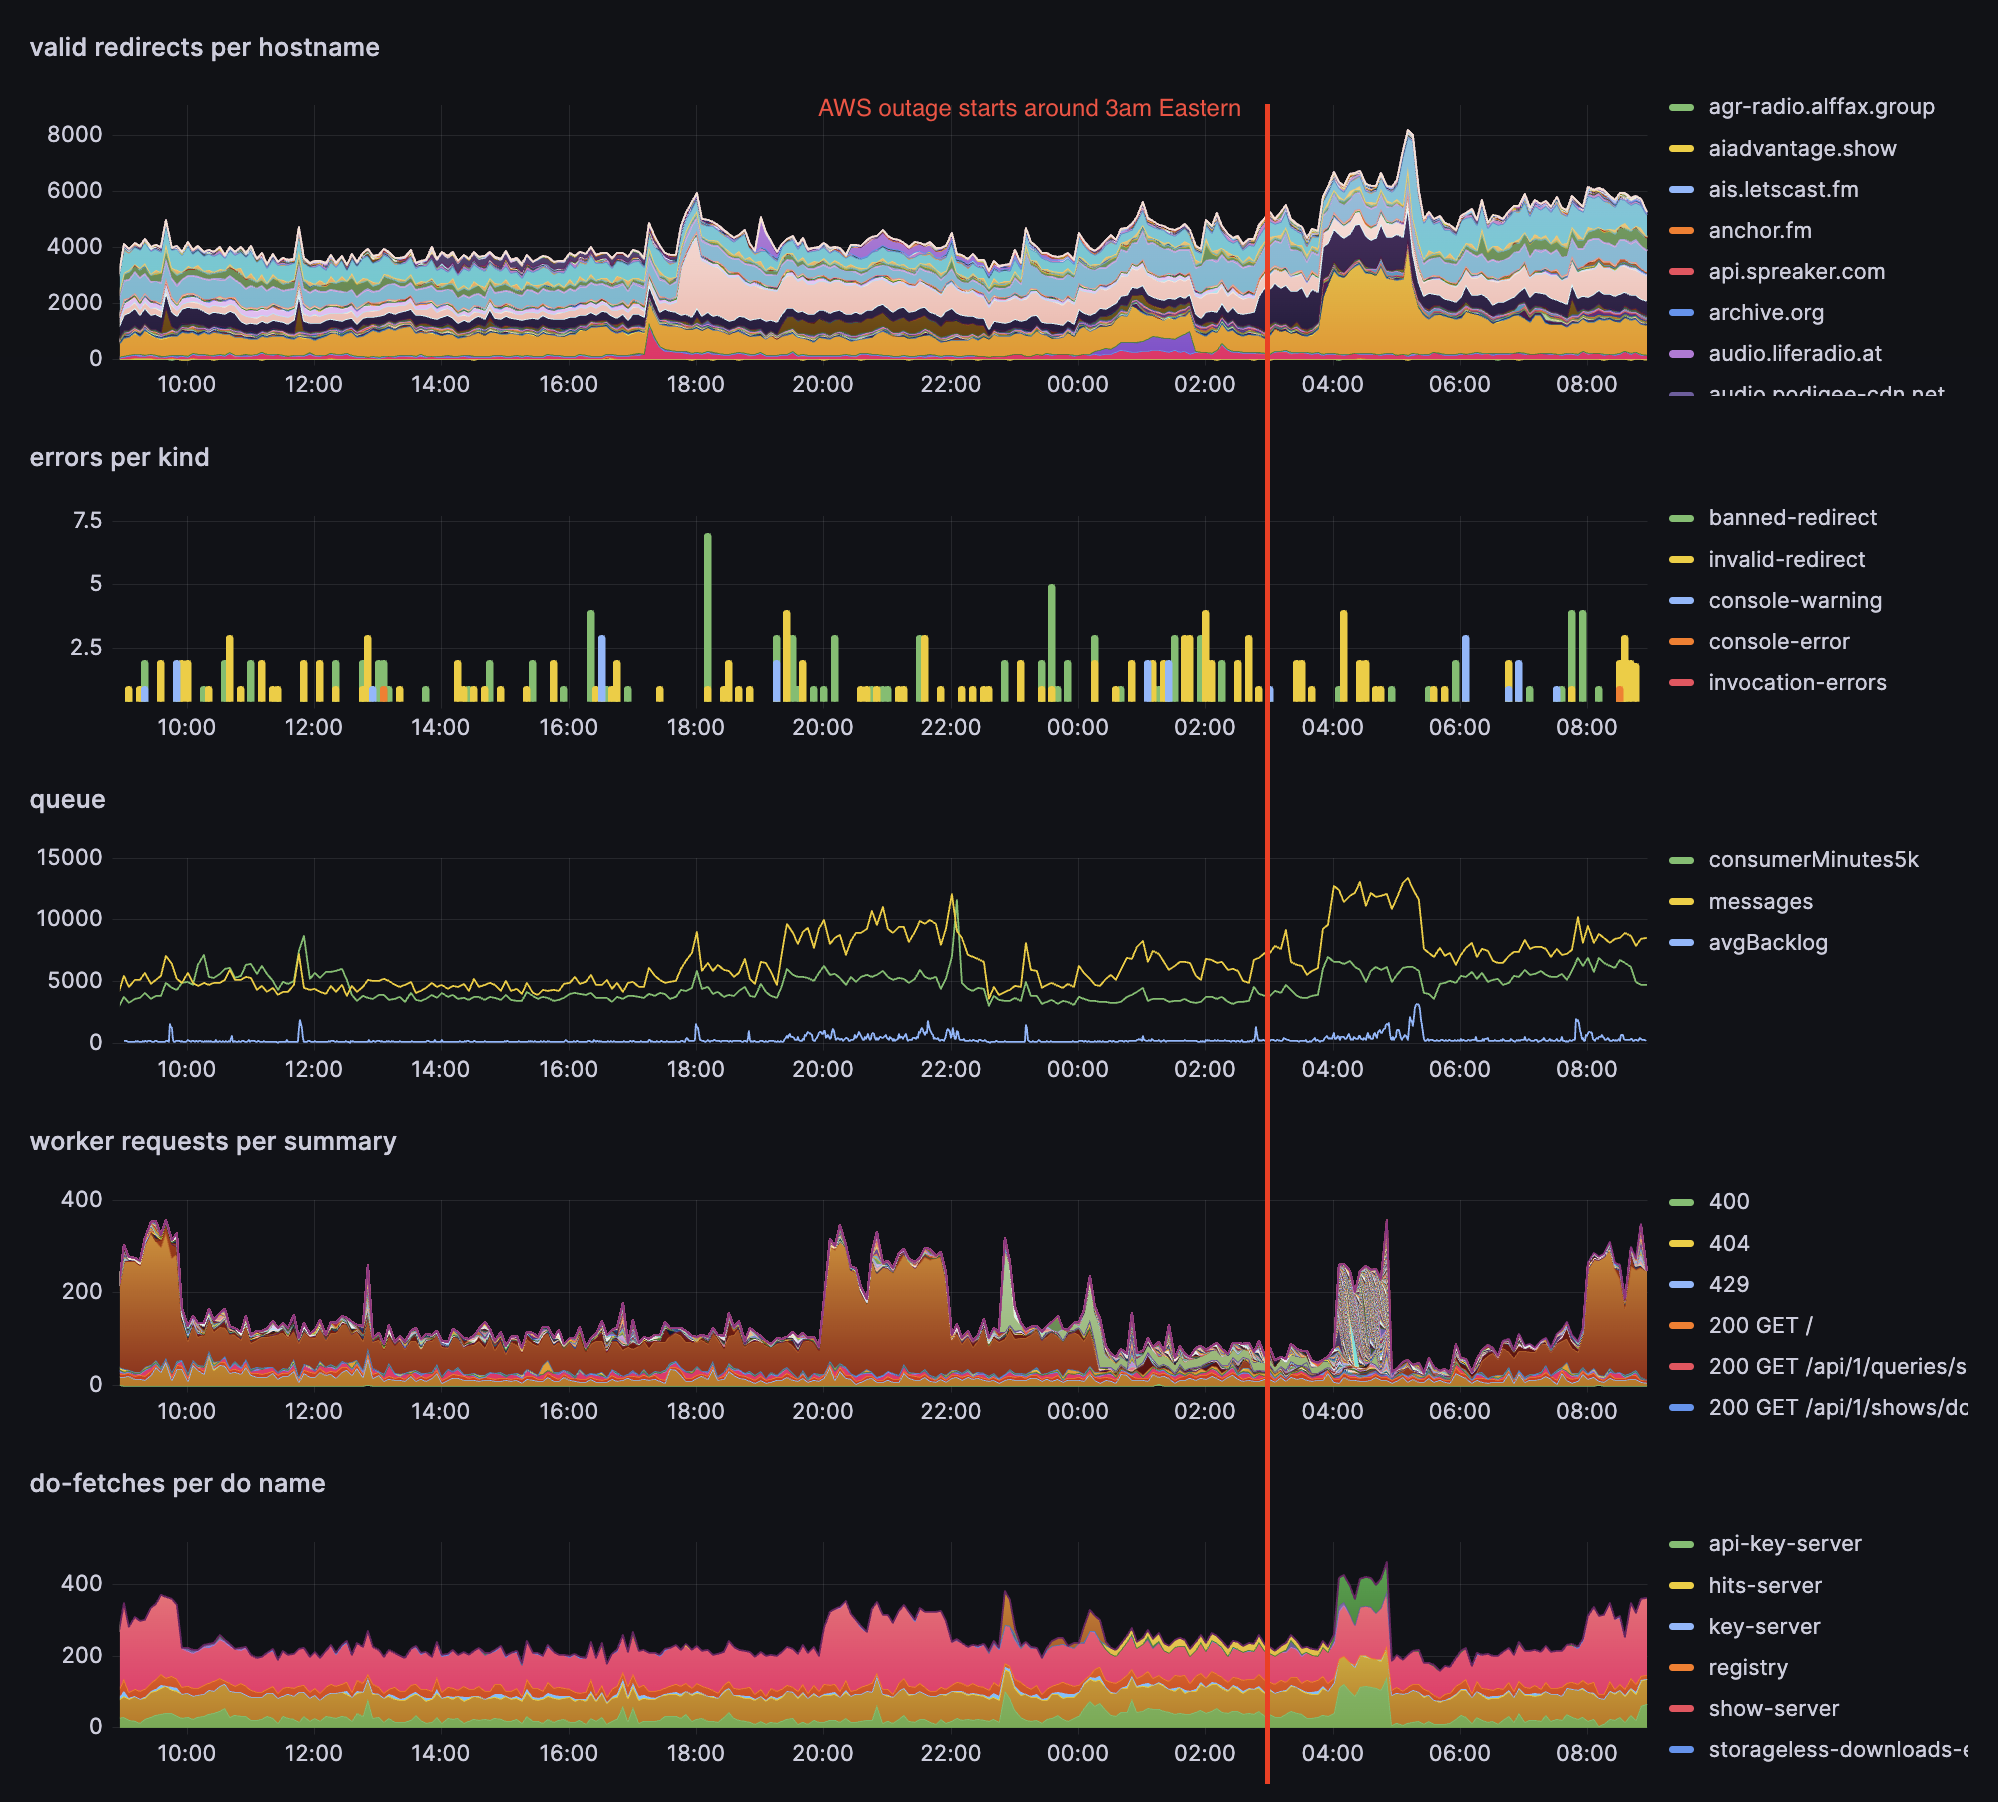Image resolution: width=1998 pixels, height=1802 pixels.
Task: Click the 429 worker requests legend item
Action: pos(1728,1285)
